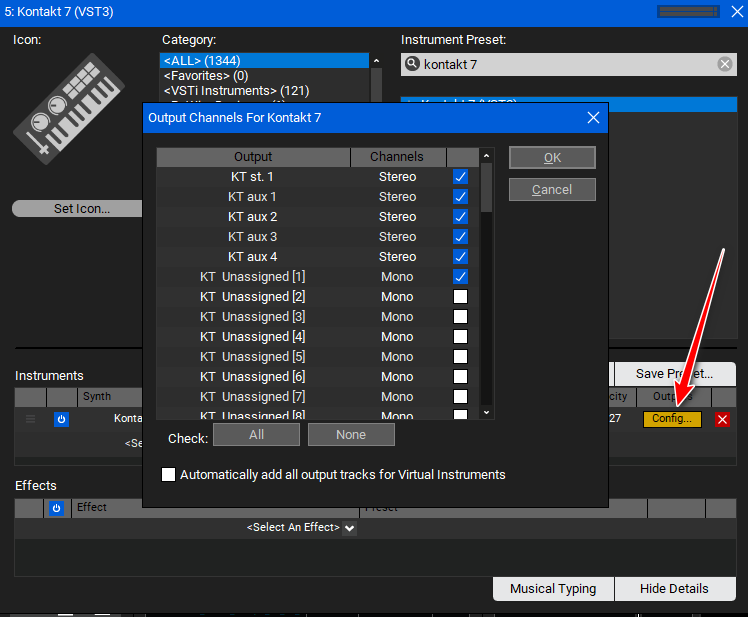
Task: Check KT Unassigned [3] output
Action: coord(460,317)
